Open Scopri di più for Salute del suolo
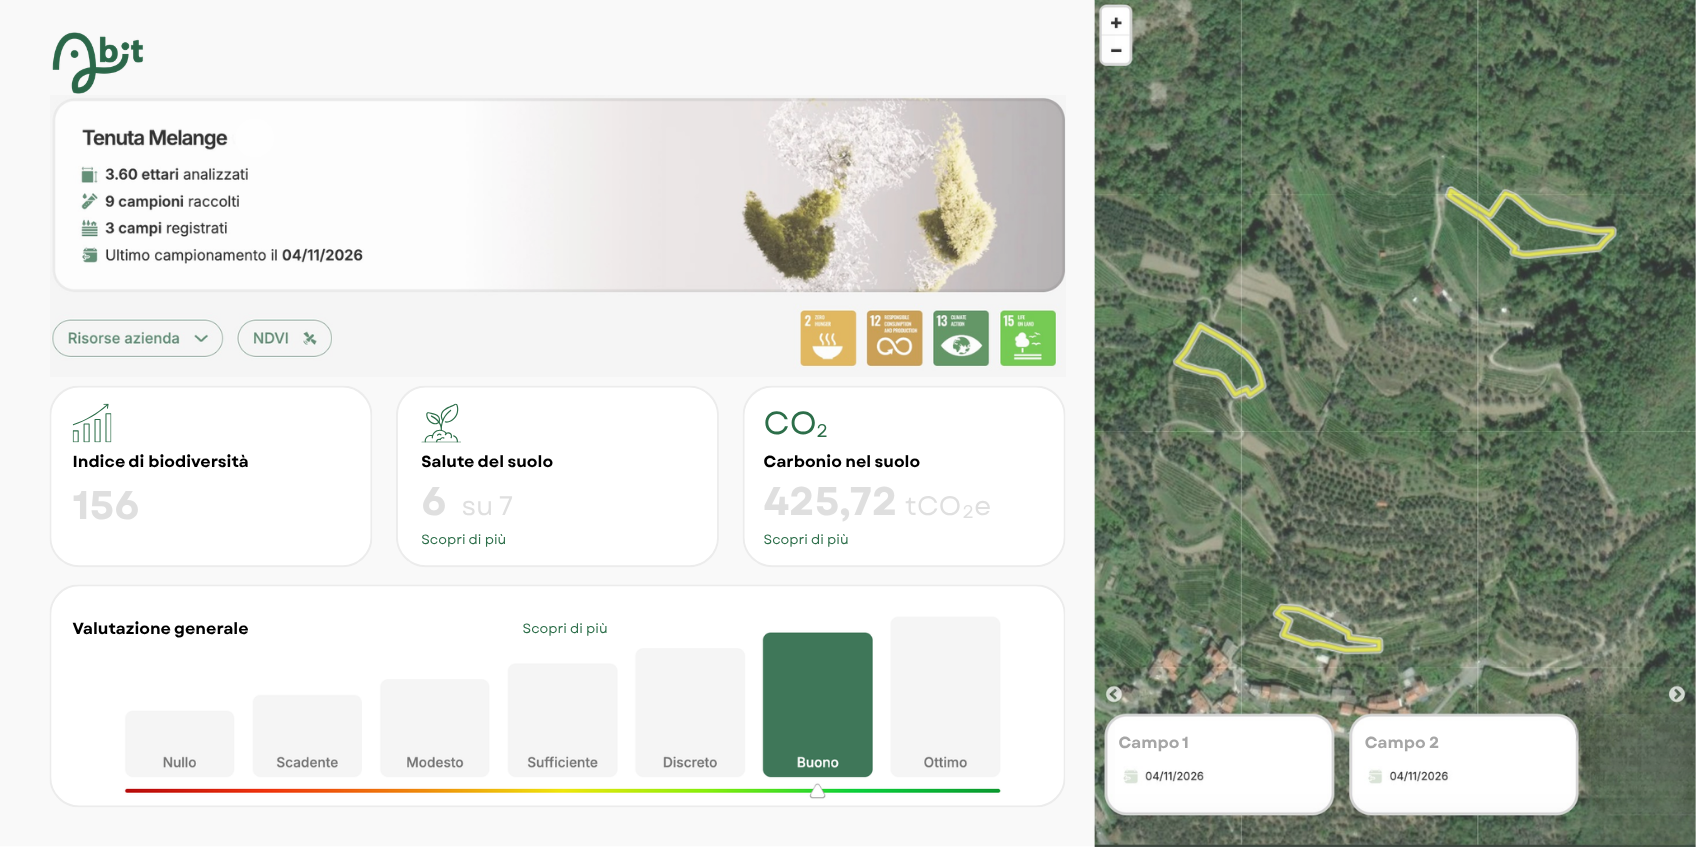Screen dimensions: 1696x847 pyautogui.click(x=463, y=539)
